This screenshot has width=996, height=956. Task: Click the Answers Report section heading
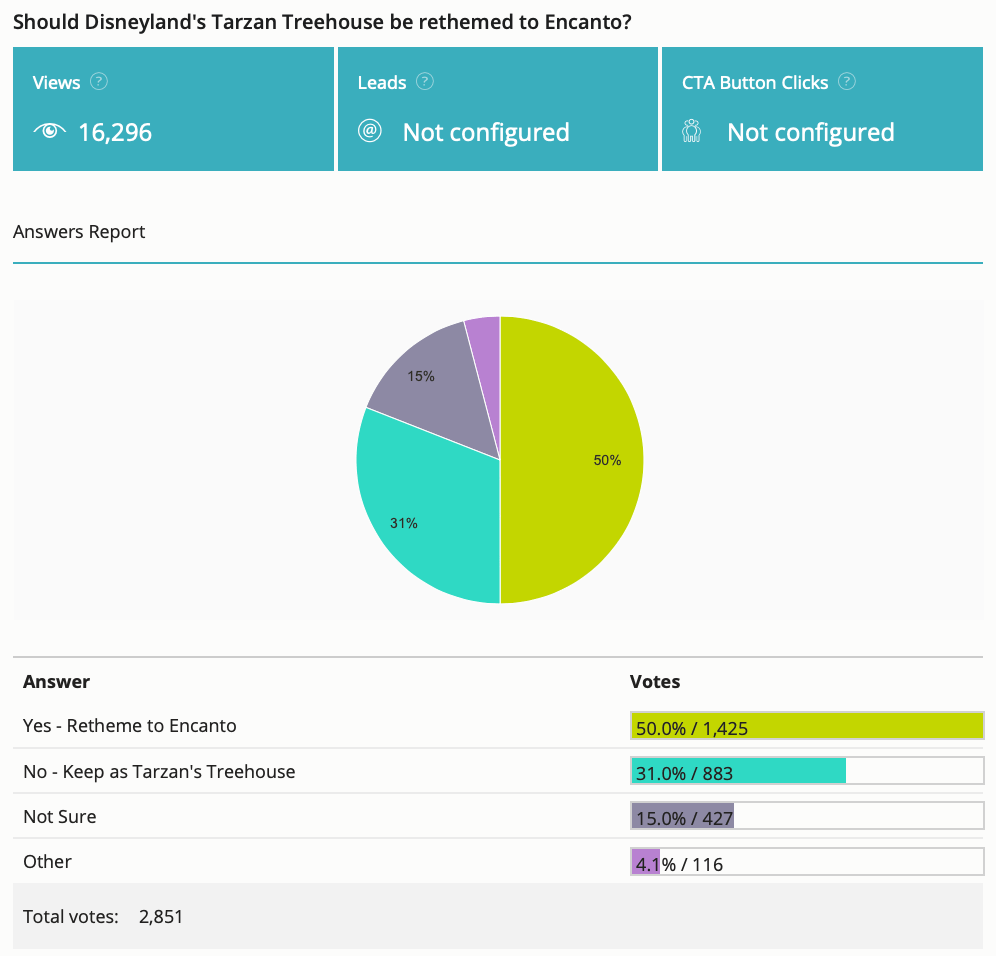pyautogui.click(x=79, y=232)
